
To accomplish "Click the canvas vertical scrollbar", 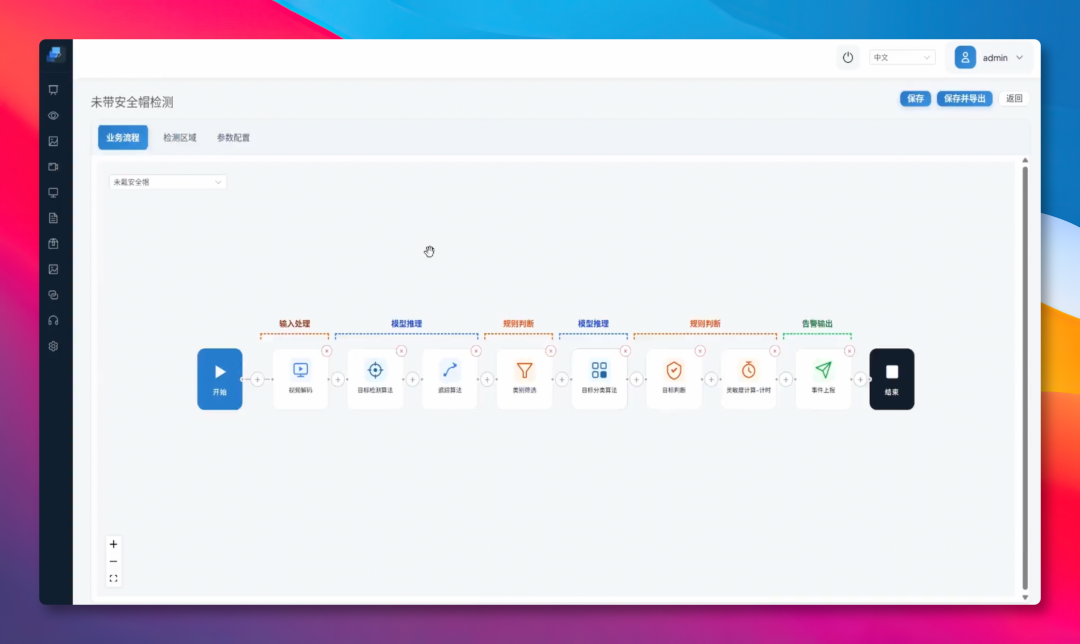I will click(x=1025, y=379).
